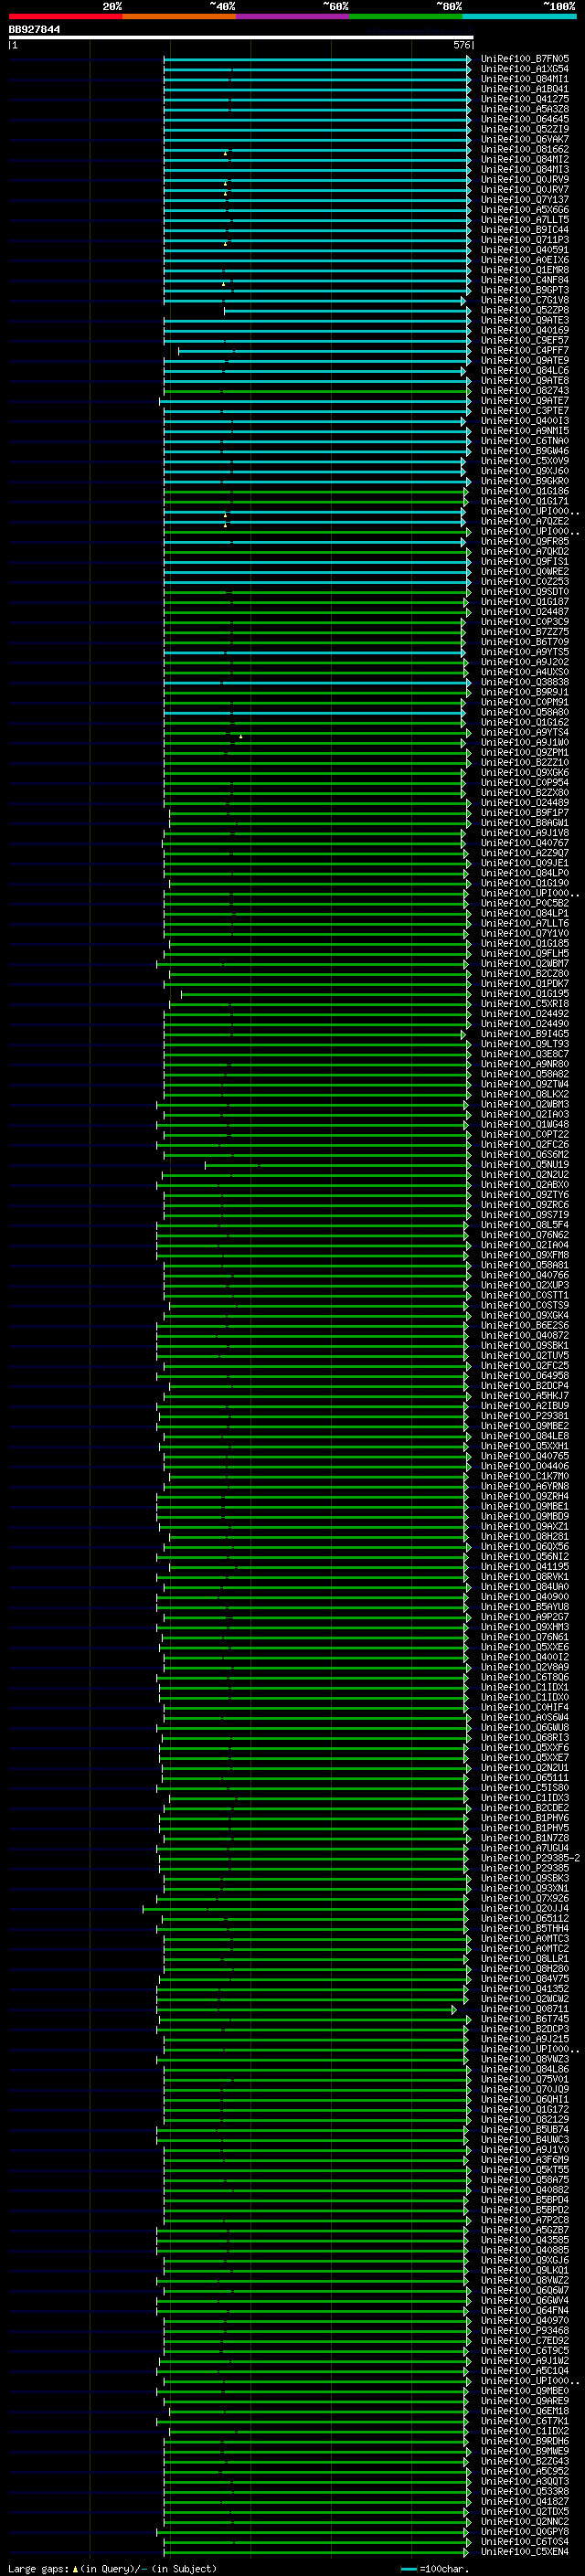
Task: Click the UniRef100_P29381 label
Action: tap(525, 1416)
